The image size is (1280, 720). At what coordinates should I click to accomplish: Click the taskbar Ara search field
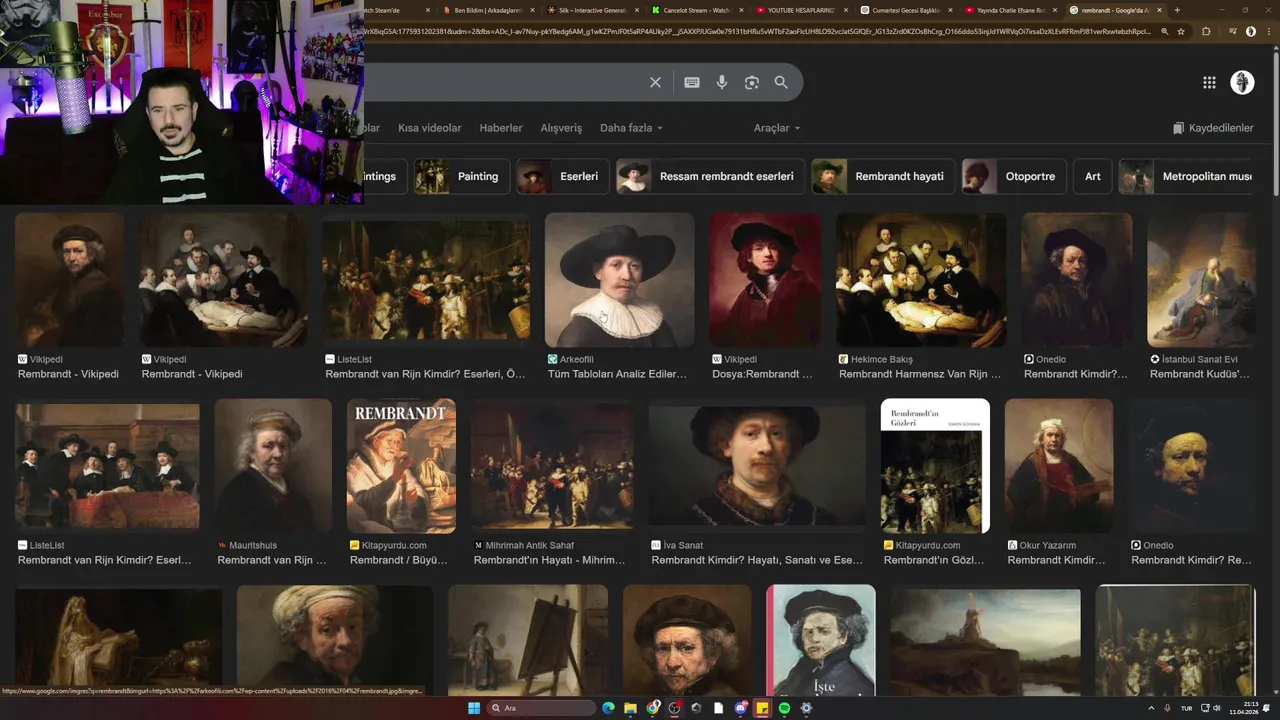click(541, 708)
